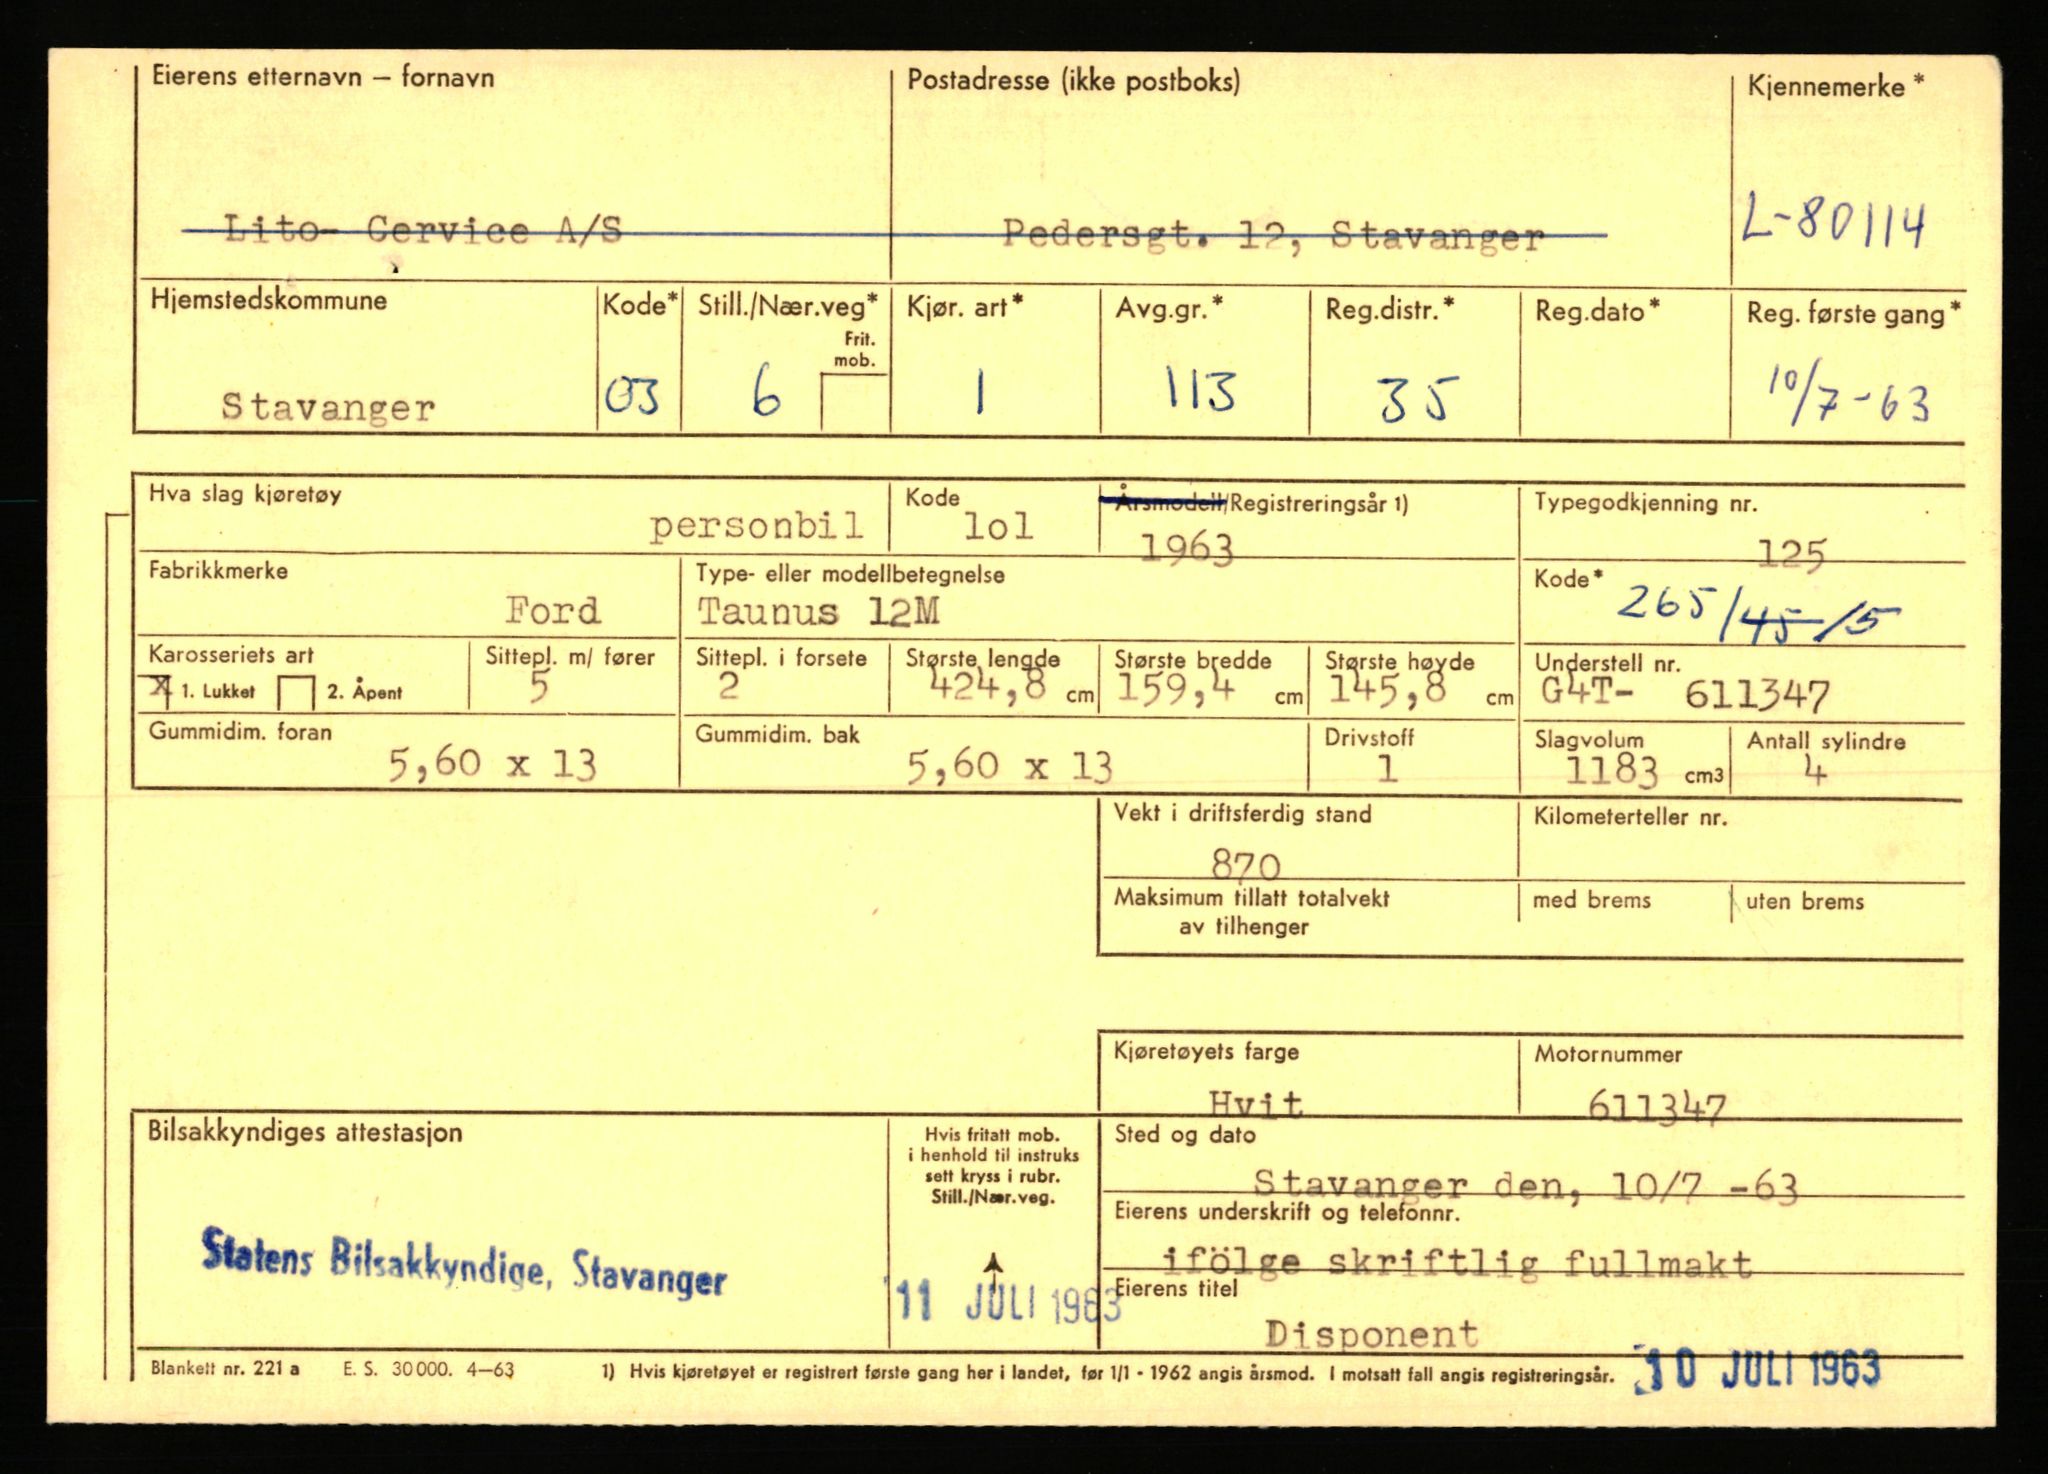Click the vehicle Kode value 'lol'

(x=997, y=526)
